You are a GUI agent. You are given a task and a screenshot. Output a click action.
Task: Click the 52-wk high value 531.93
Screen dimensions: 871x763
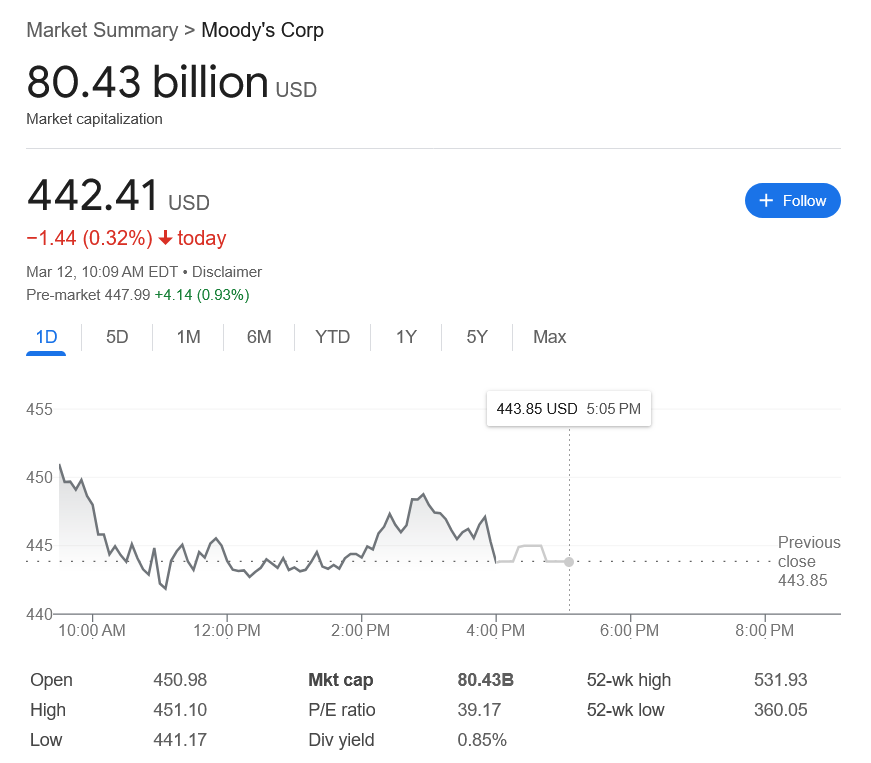tap(780, 680)
